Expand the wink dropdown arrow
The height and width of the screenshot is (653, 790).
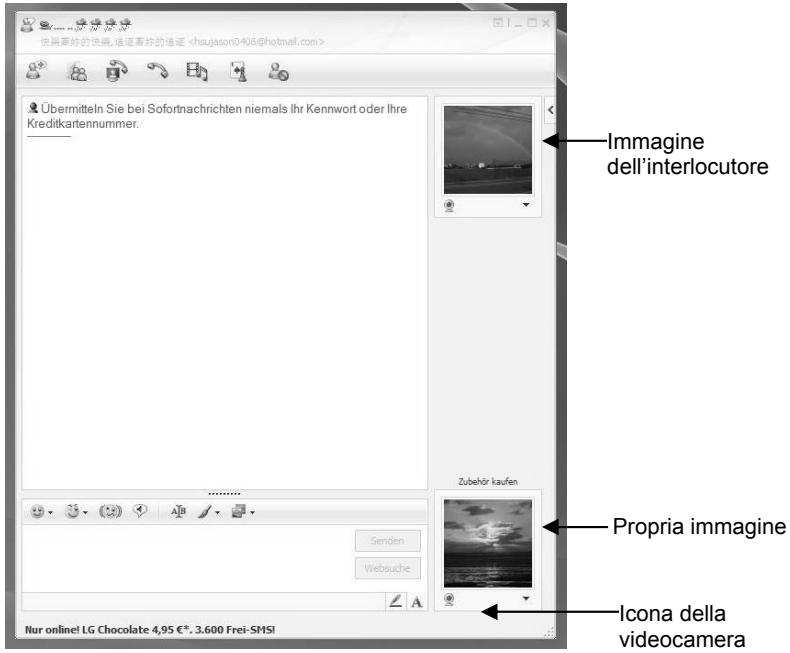pyautogui.click(x=85, y=513)
